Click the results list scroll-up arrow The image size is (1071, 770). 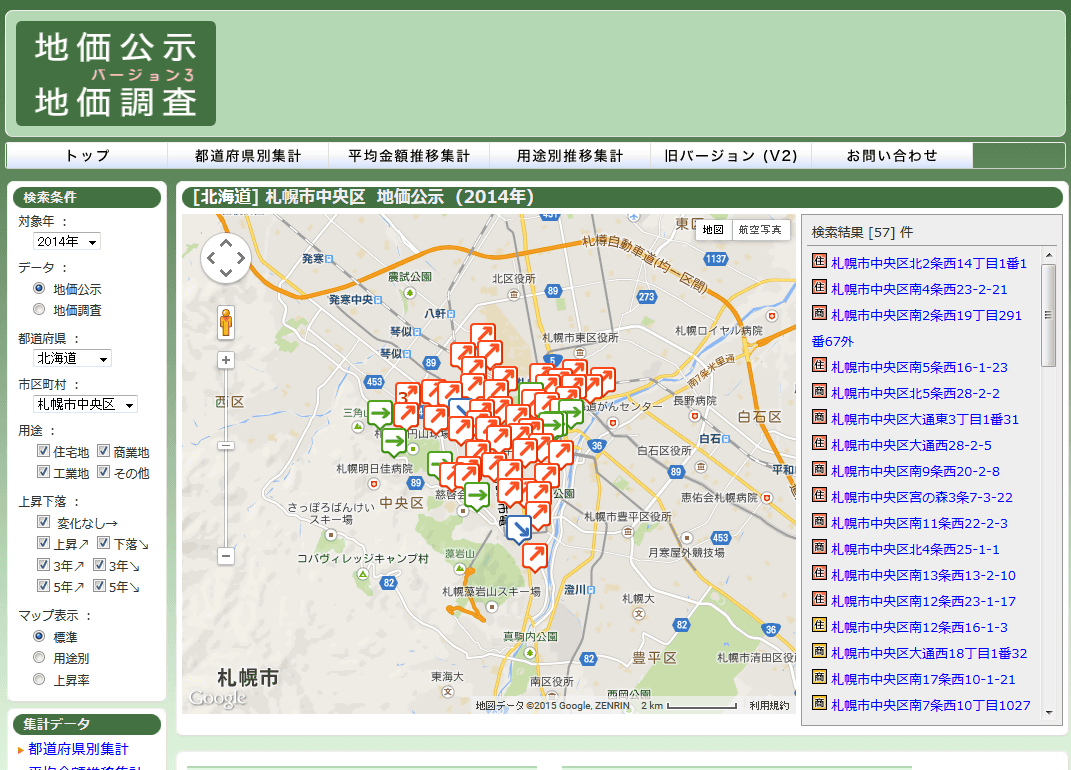(x=1048, y=255)
